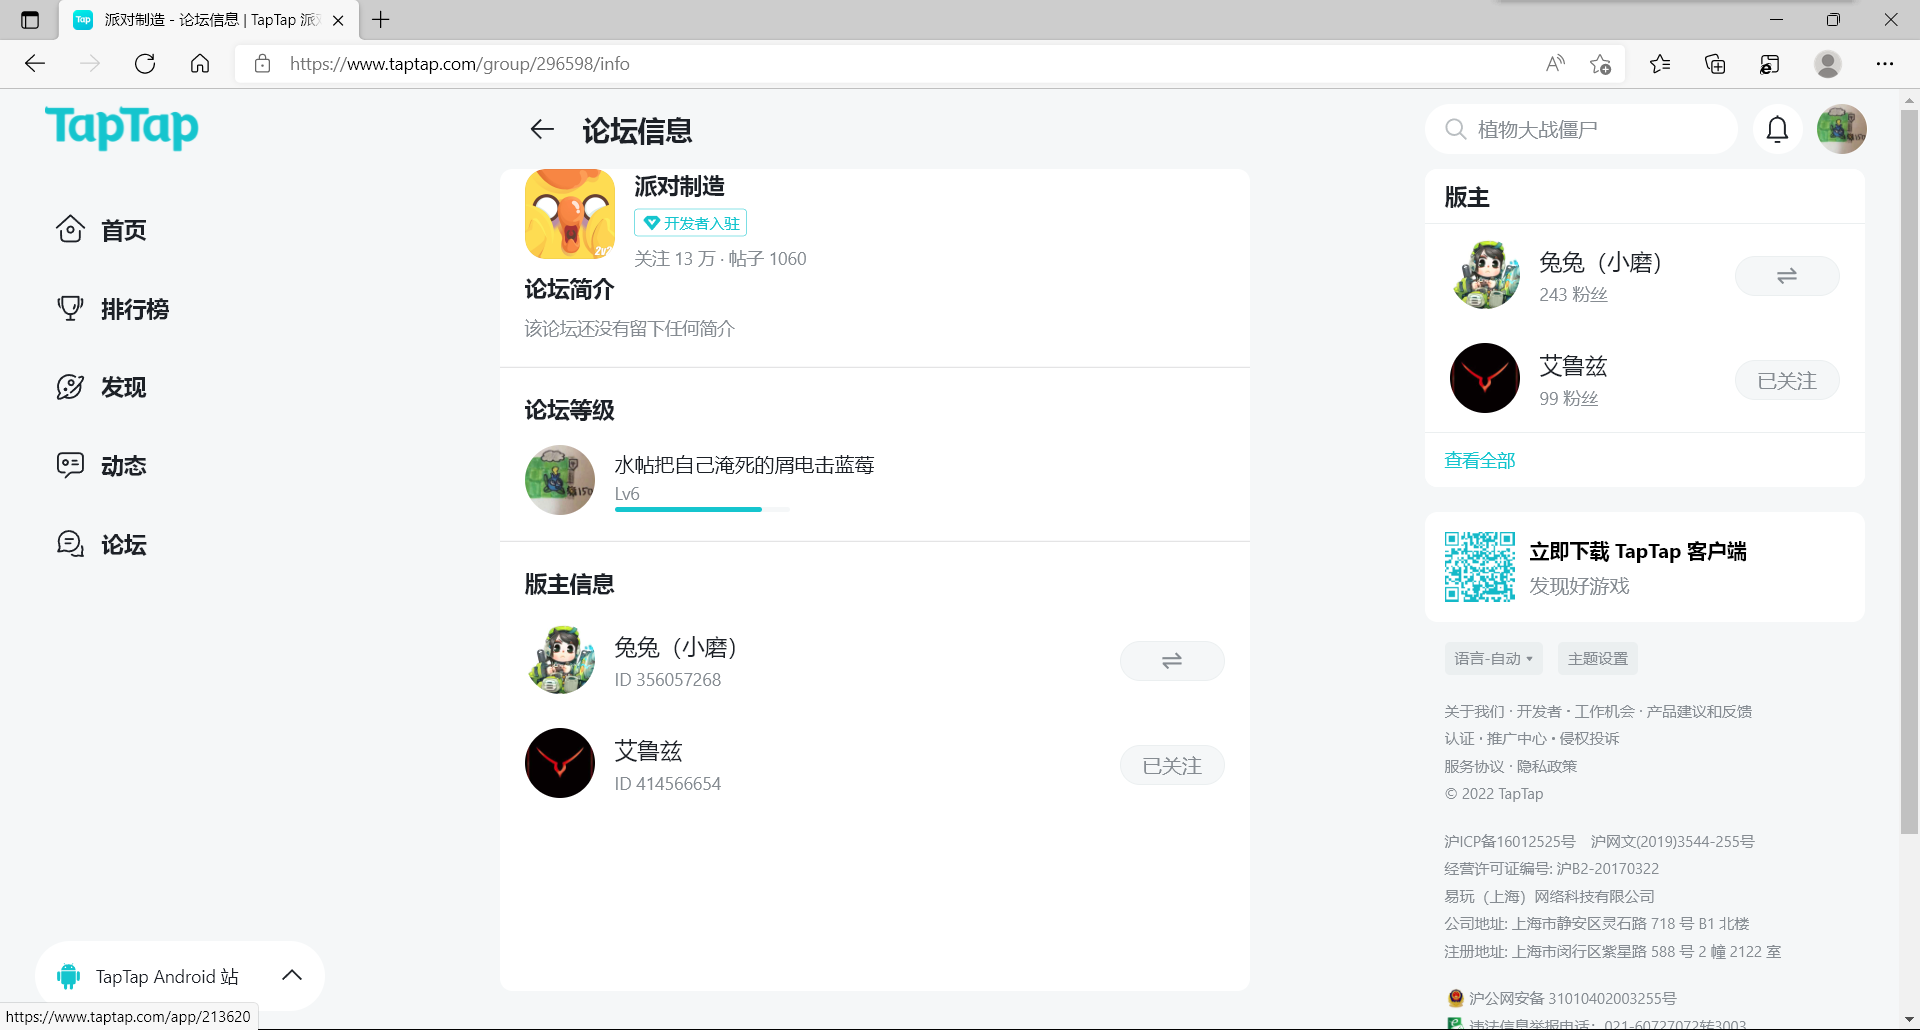Open the notifications bell
Screen dimensions: 1920x1030
coord(1777,129)
